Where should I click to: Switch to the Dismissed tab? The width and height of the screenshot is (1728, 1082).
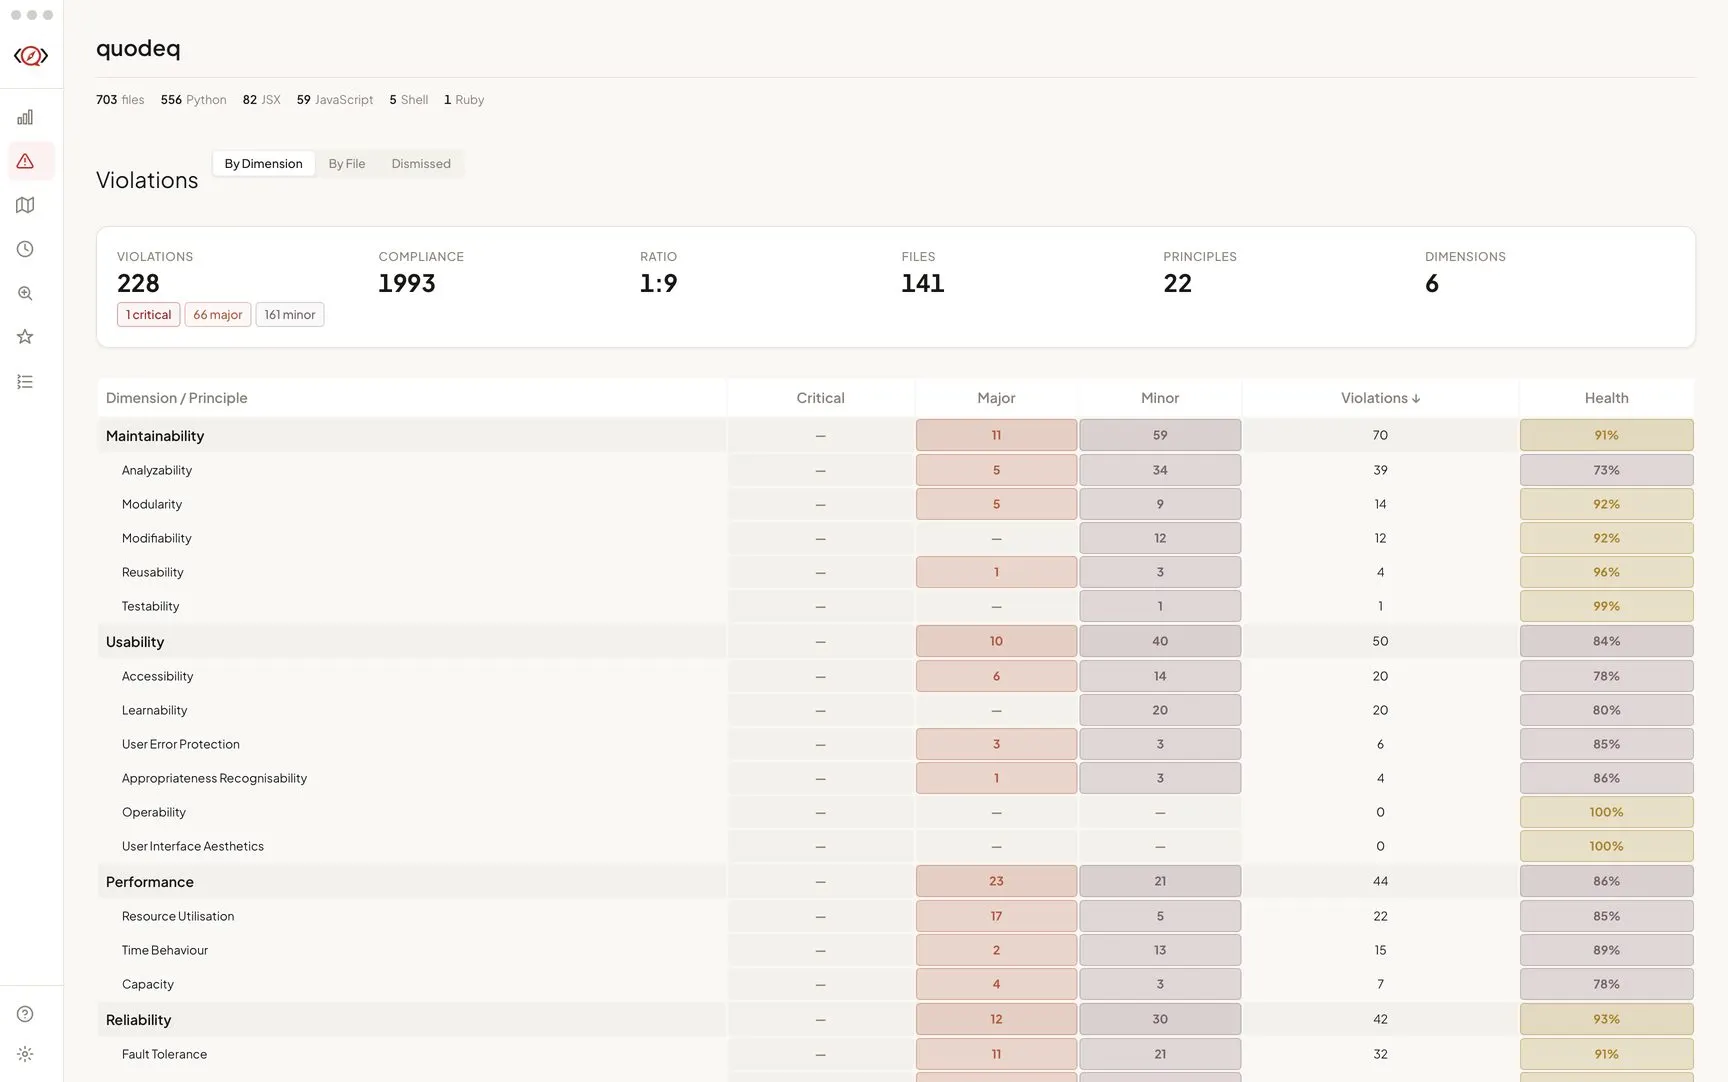tap(420, 164)
